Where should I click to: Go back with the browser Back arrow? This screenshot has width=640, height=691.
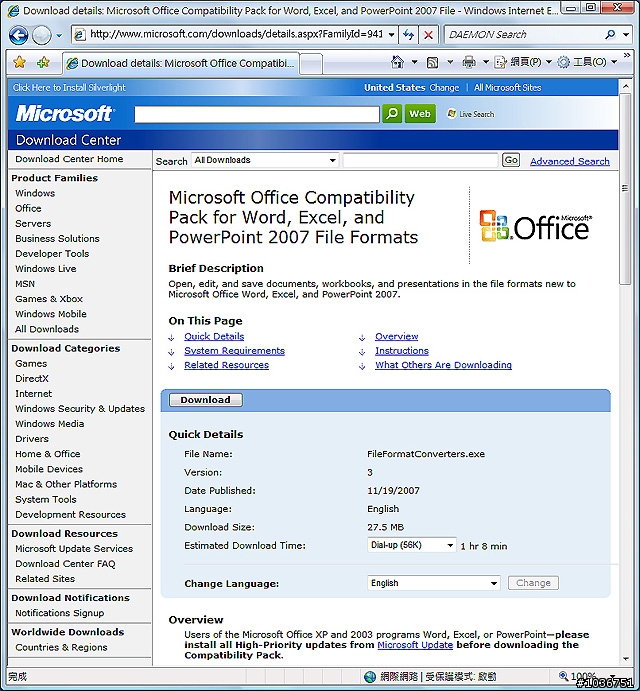19,35
